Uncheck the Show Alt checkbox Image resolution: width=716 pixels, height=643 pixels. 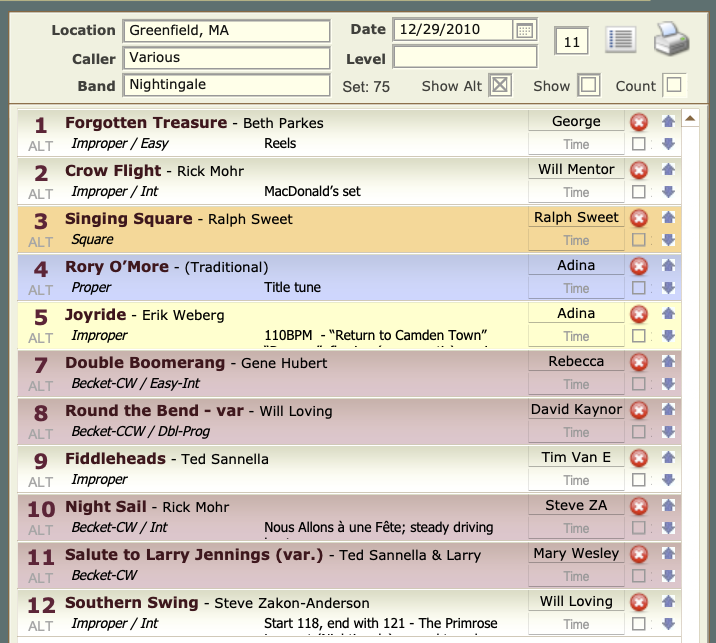click(x=500, y=86)
